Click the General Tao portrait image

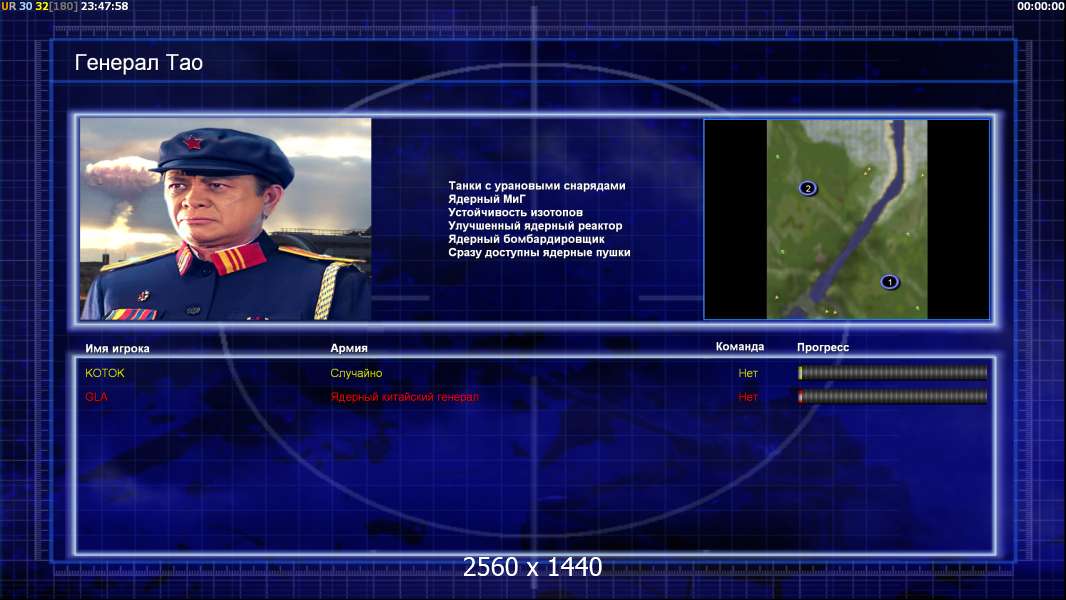[226, 219]
